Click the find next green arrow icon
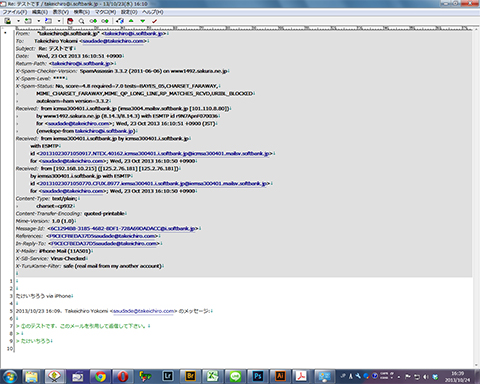 coord(105,21)
